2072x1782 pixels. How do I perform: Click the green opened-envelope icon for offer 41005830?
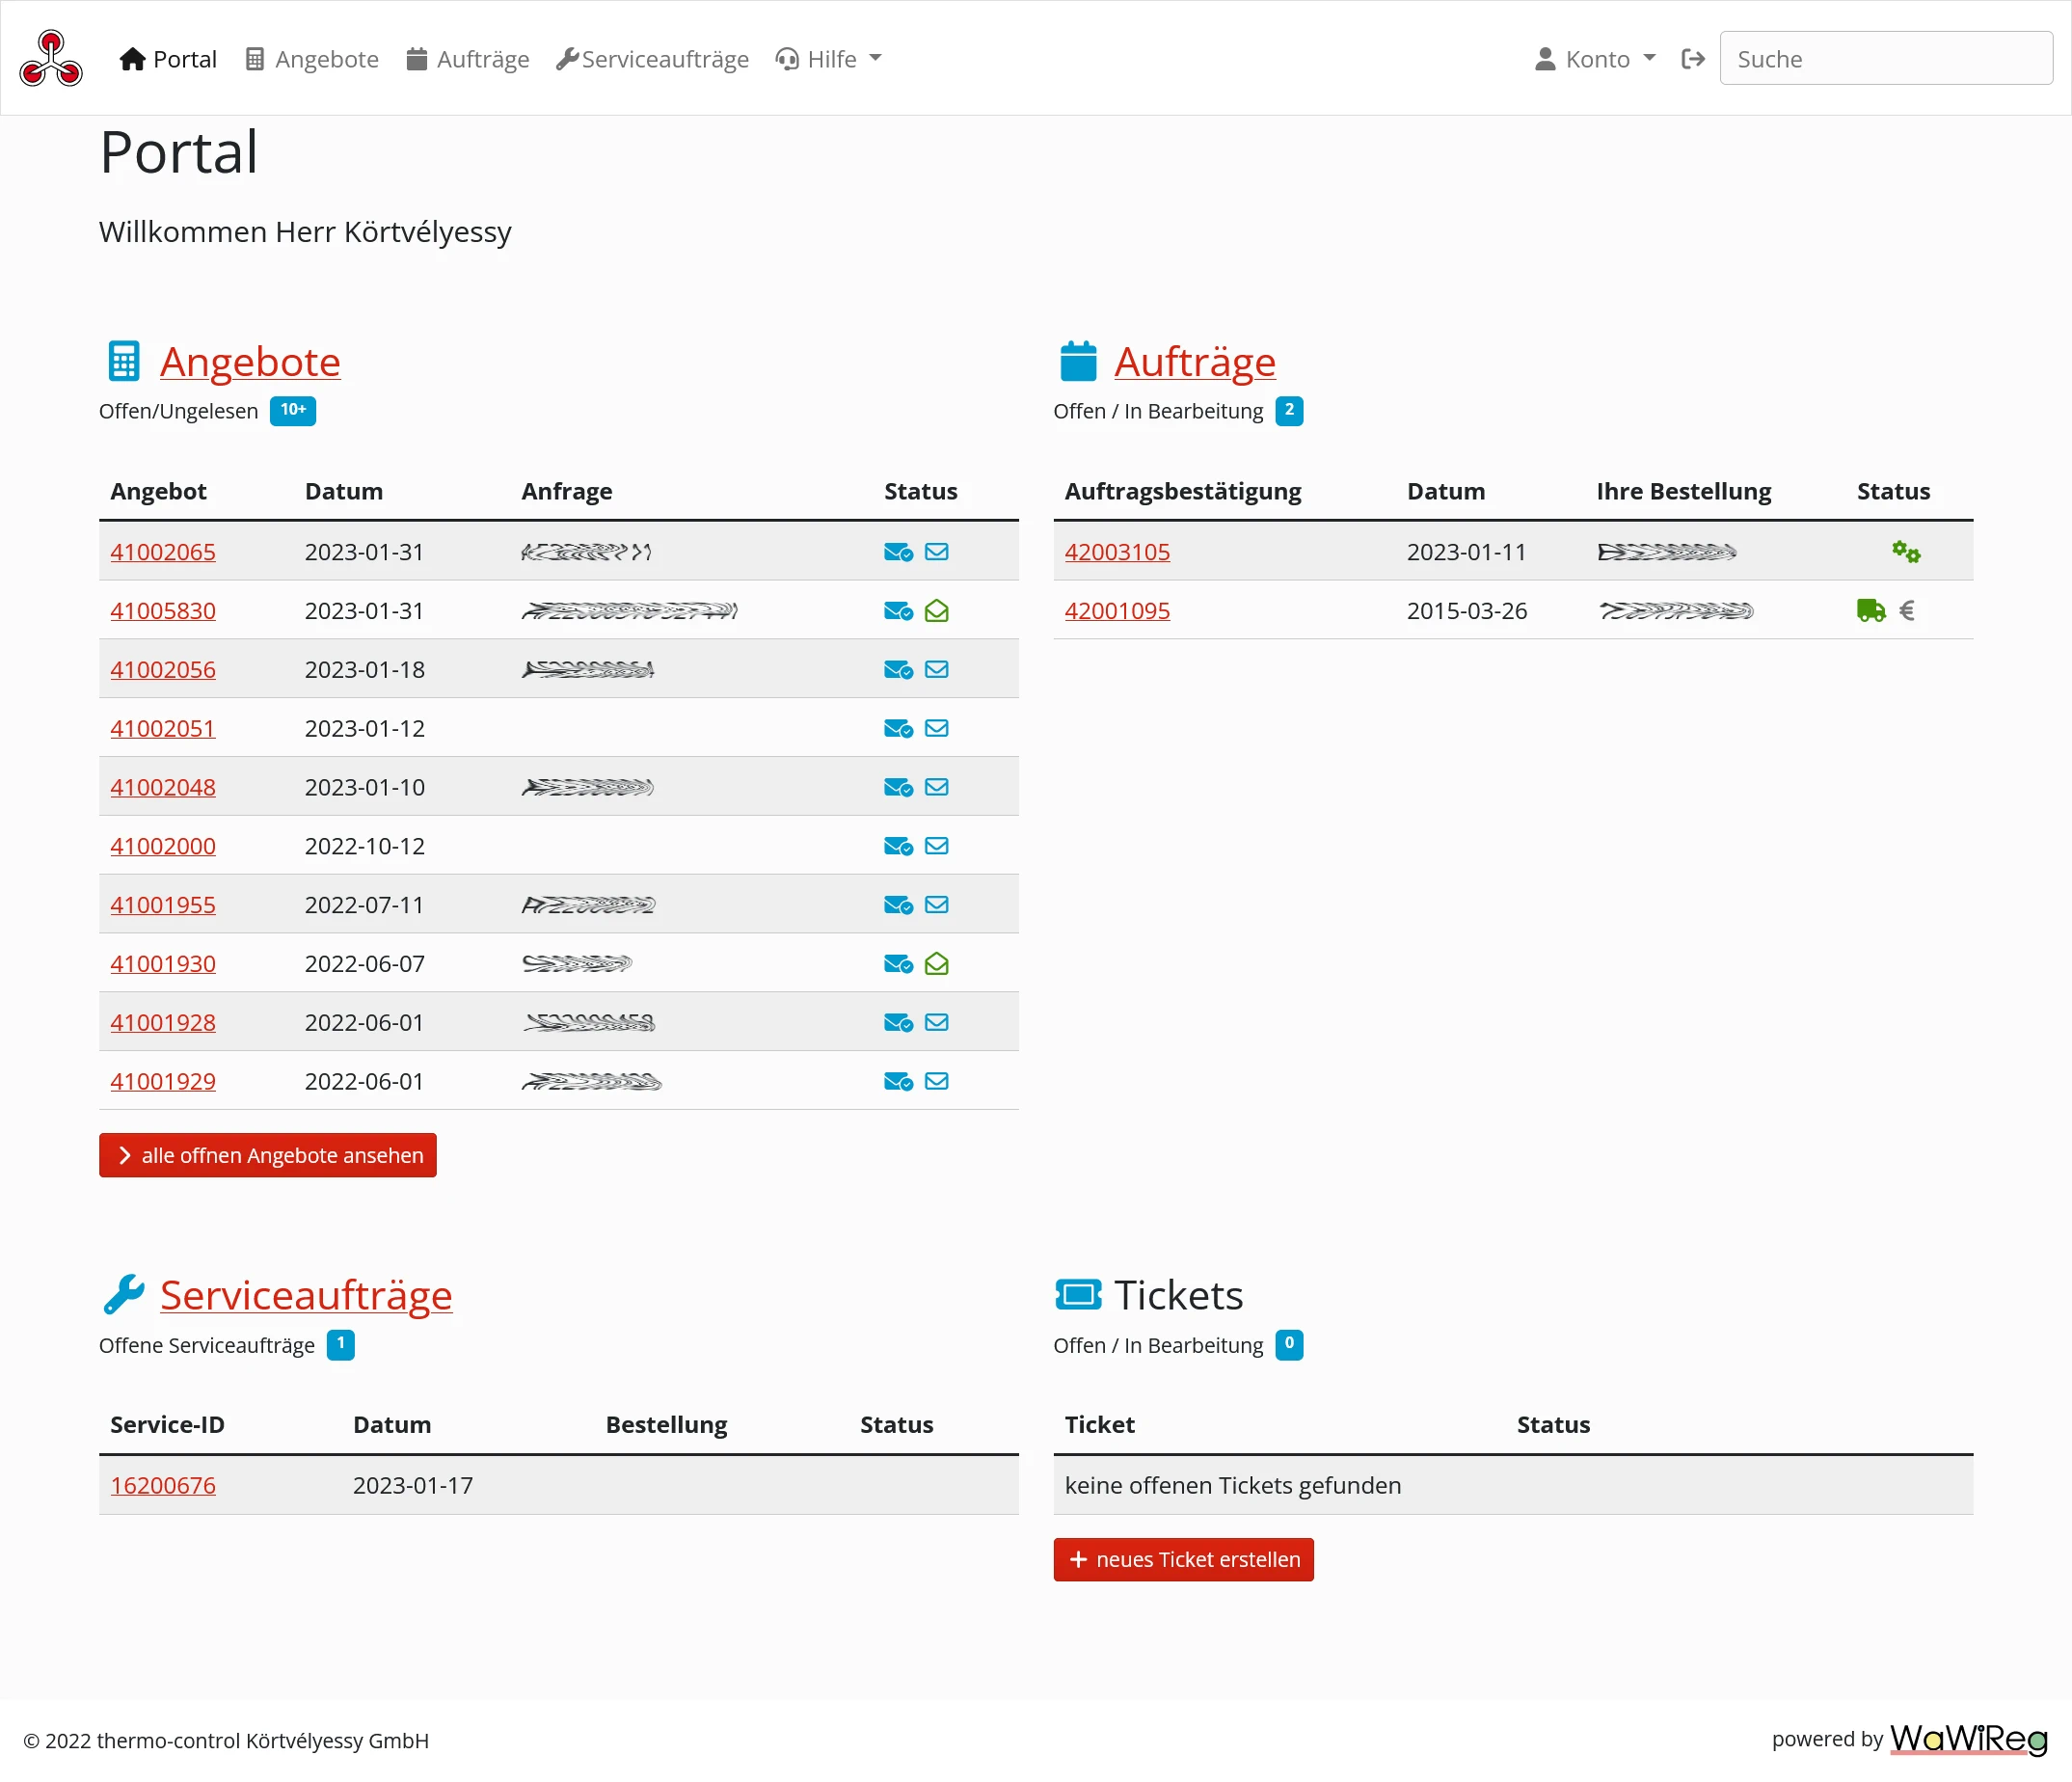(x=937, y=610)
